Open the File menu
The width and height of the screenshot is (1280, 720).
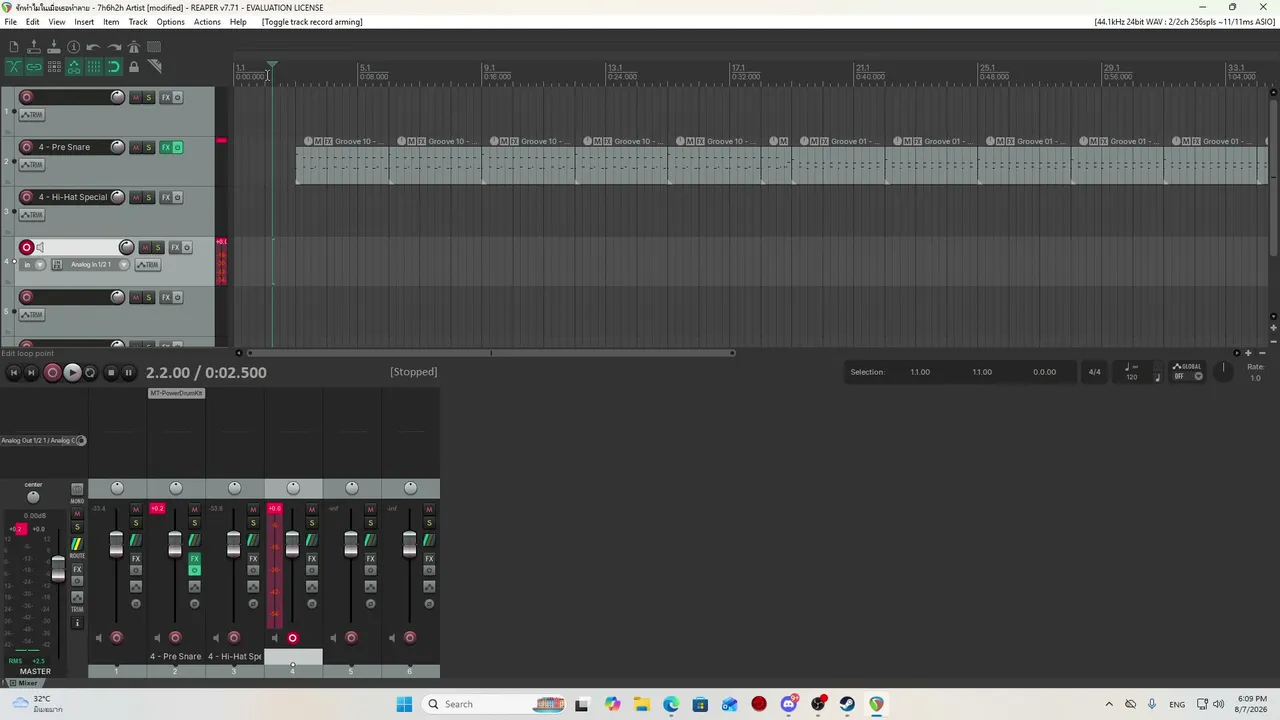pyautogui.click(x=10, y=22)
